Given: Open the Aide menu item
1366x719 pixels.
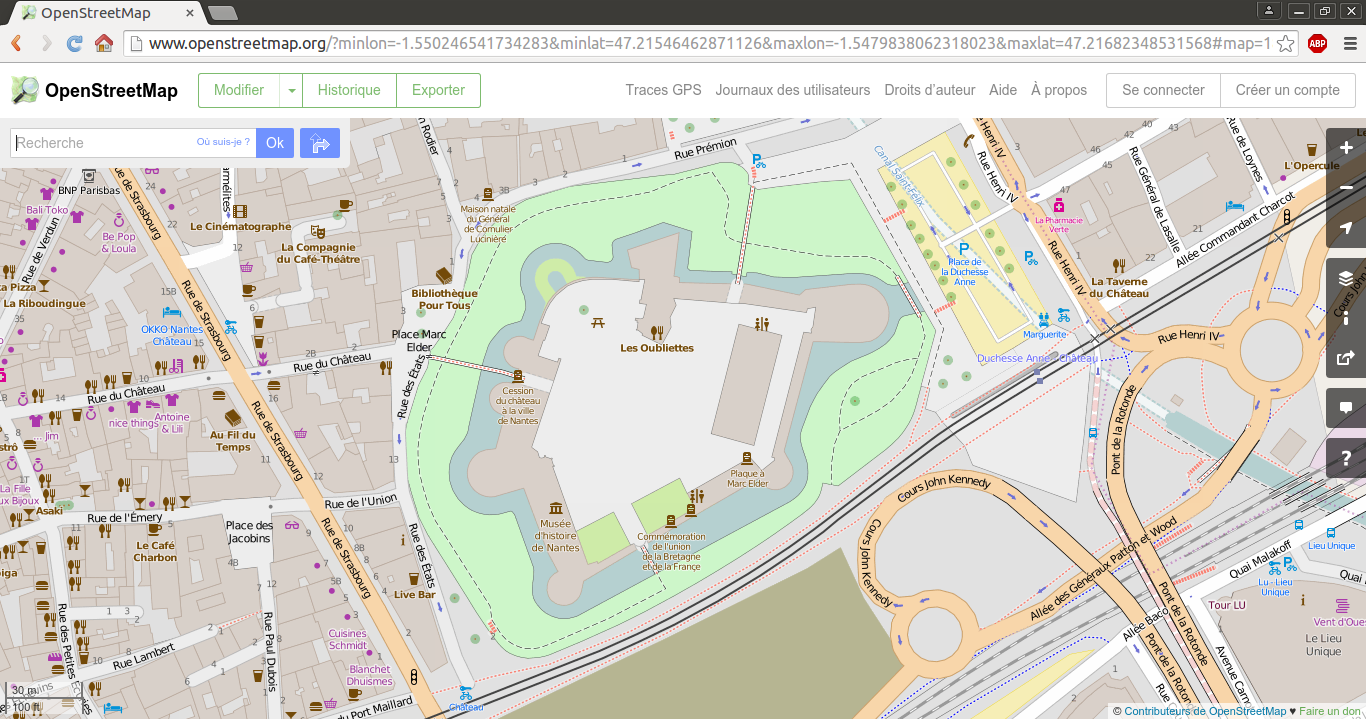Looking at the screenshot, I should (1003, 90).
